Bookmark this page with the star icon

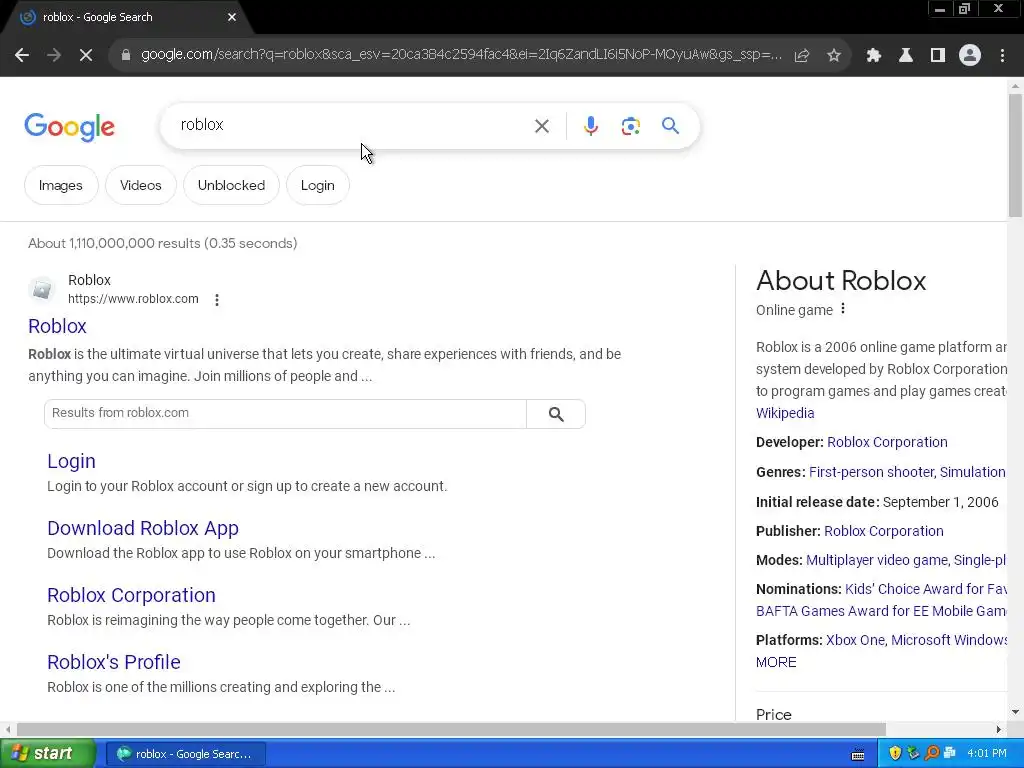834,56
